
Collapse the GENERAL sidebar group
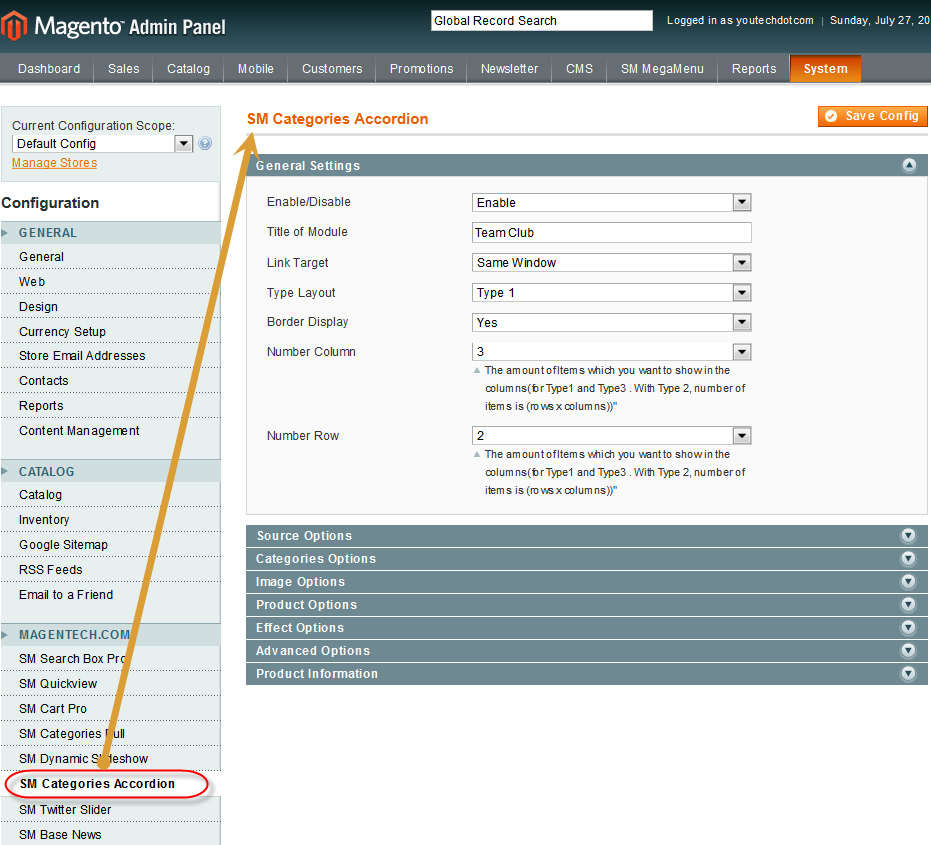point(110,233)
